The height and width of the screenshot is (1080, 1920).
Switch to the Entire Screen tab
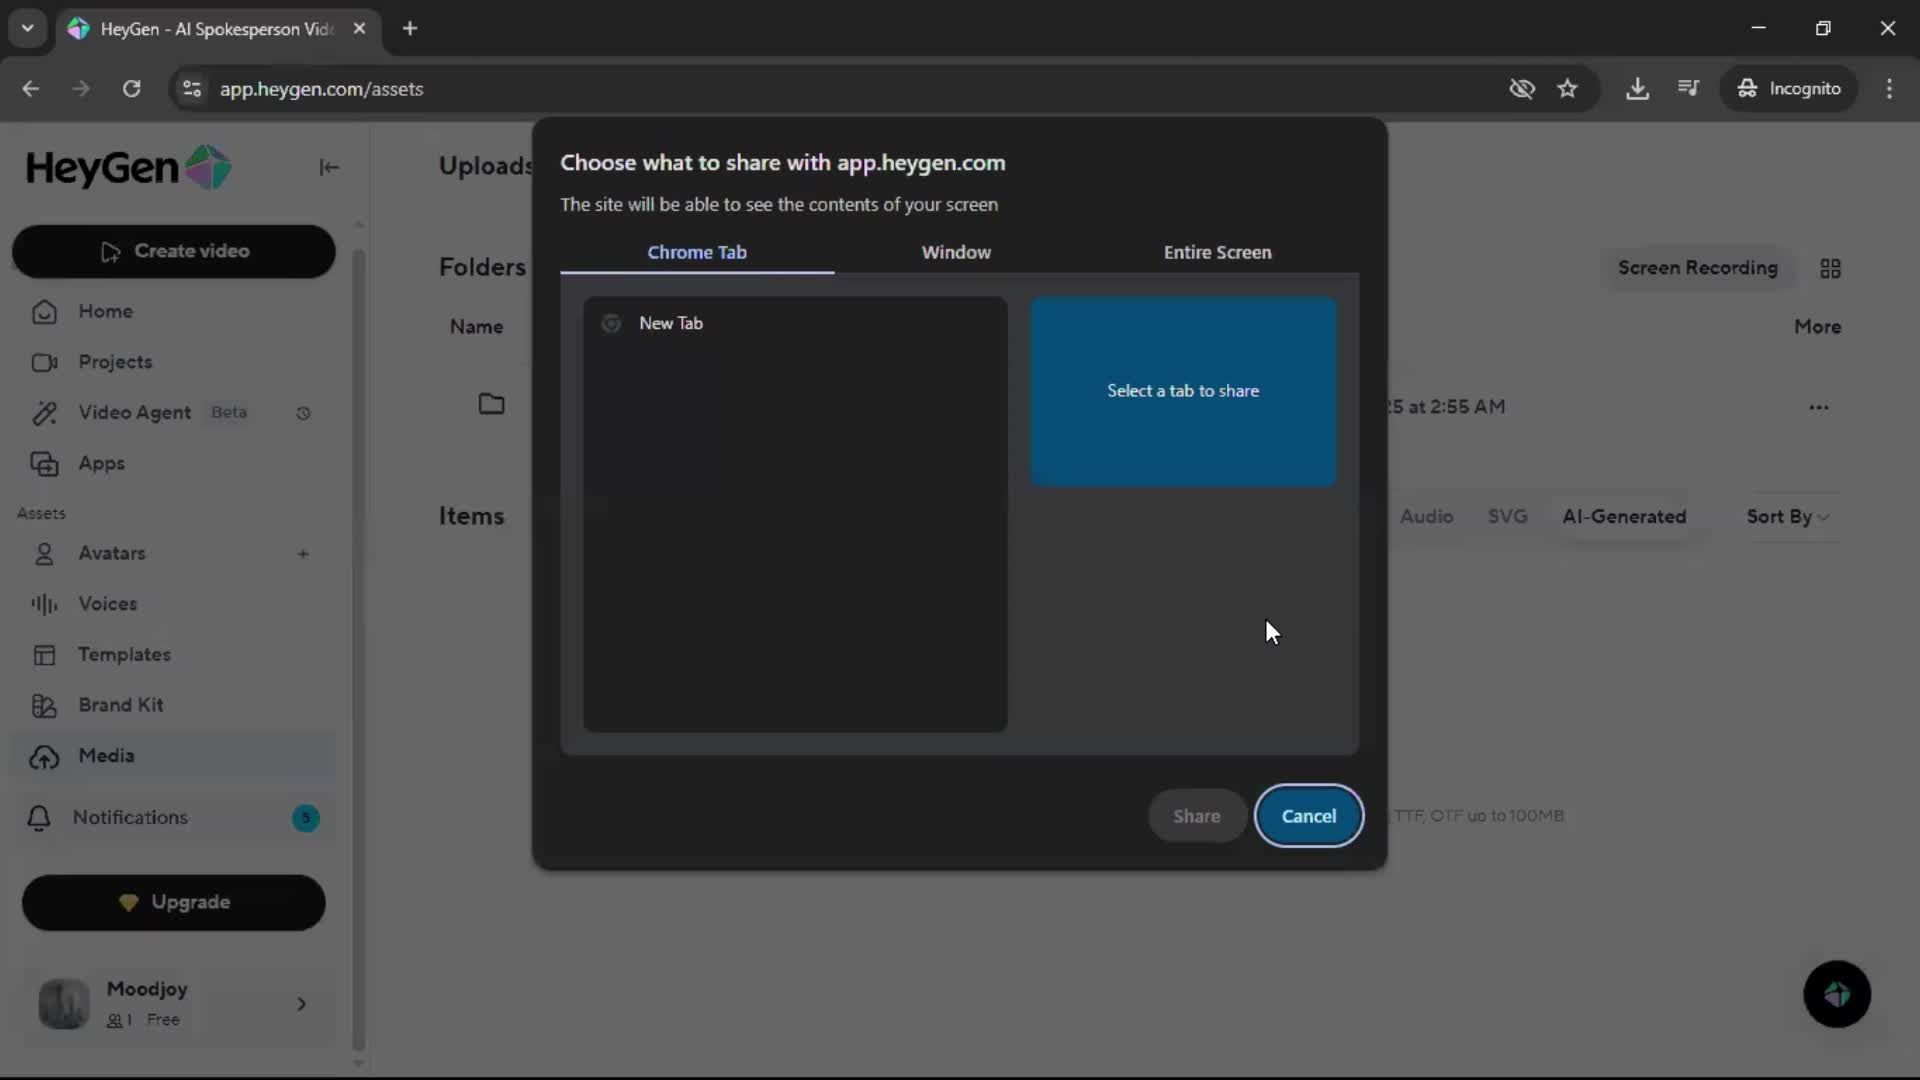coord(1217,252)
